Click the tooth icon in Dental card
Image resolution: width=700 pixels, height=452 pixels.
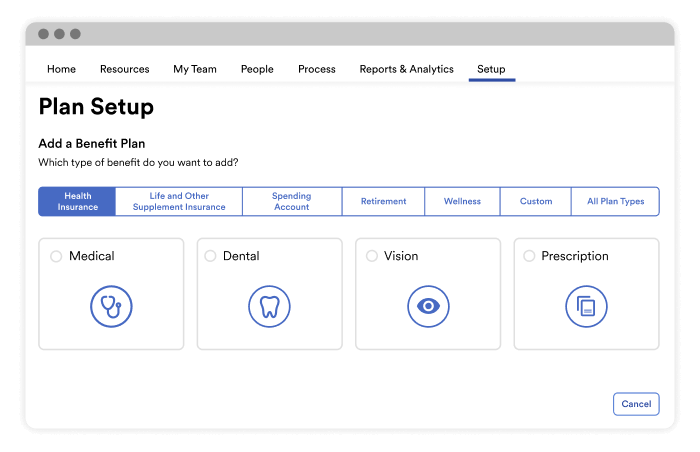point(269,306)
